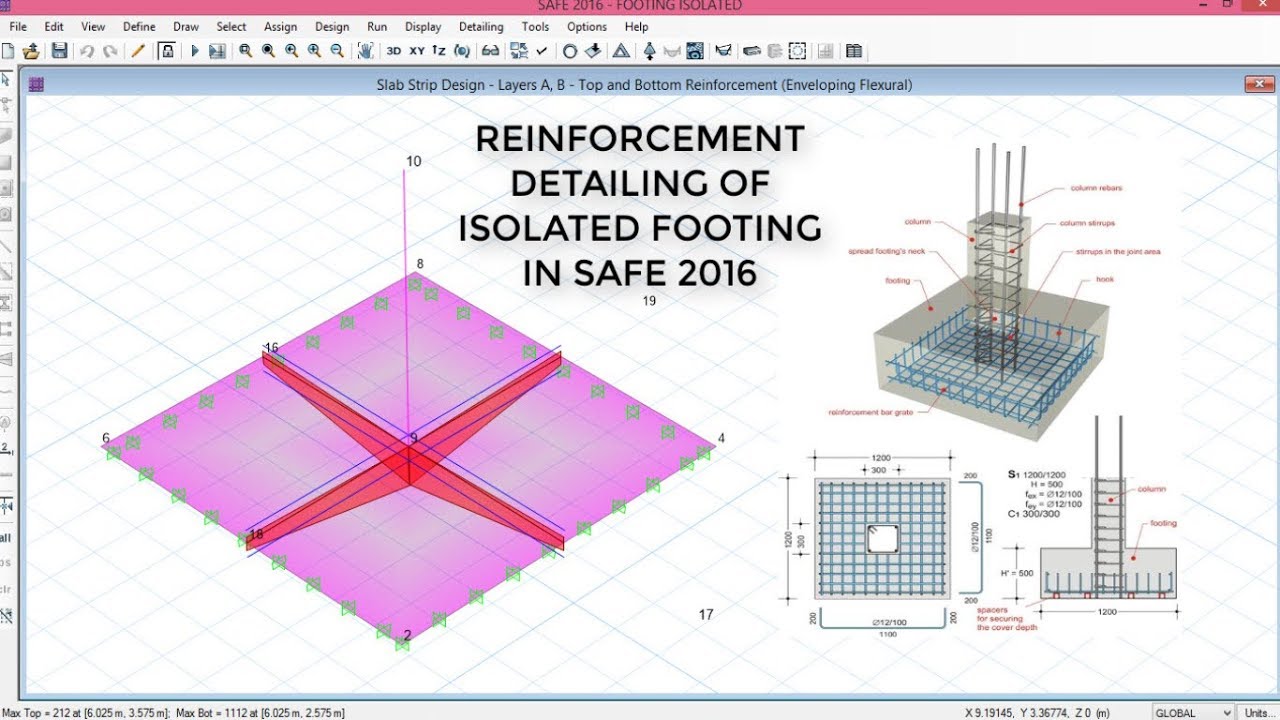Click the circle object shrink icon
Viewport: 1280px width, 720px height.
coord(570,51)
